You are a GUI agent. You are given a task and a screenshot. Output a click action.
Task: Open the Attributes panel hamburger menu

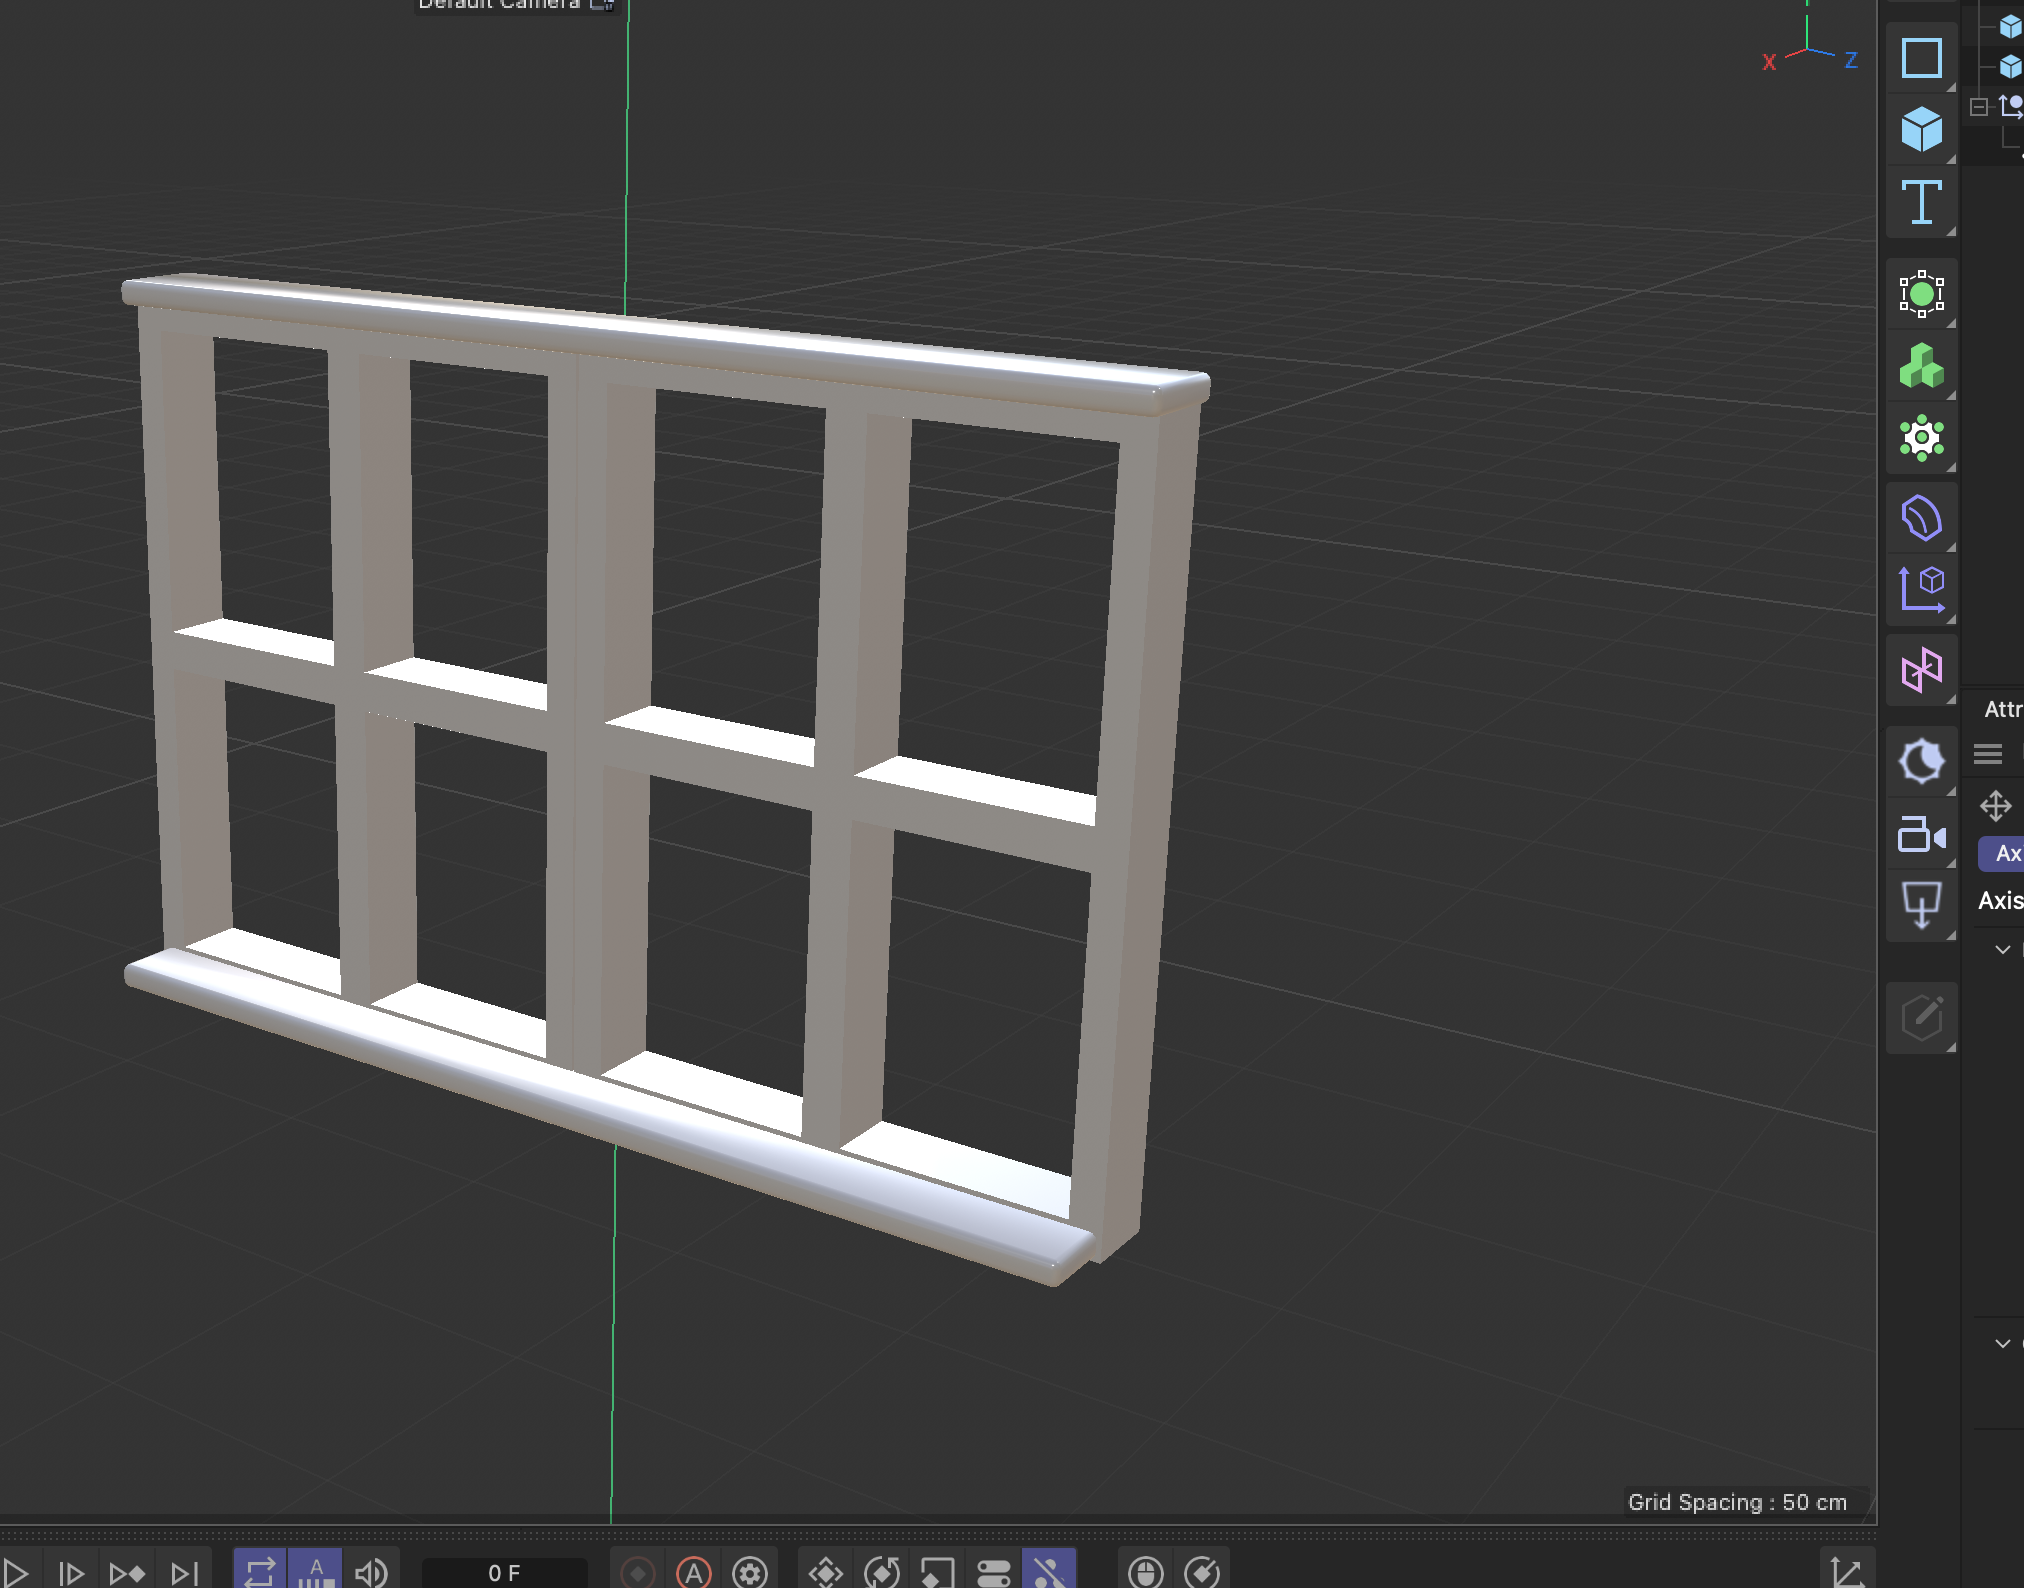click(x=1990, y=753)
